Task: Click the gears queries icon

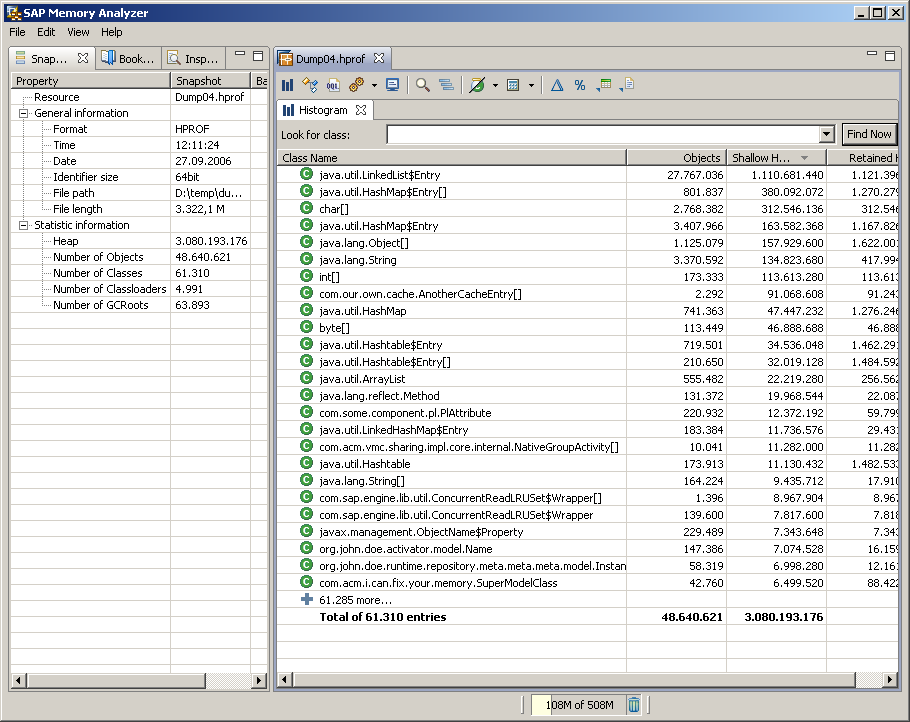Action: click(356, 85)
